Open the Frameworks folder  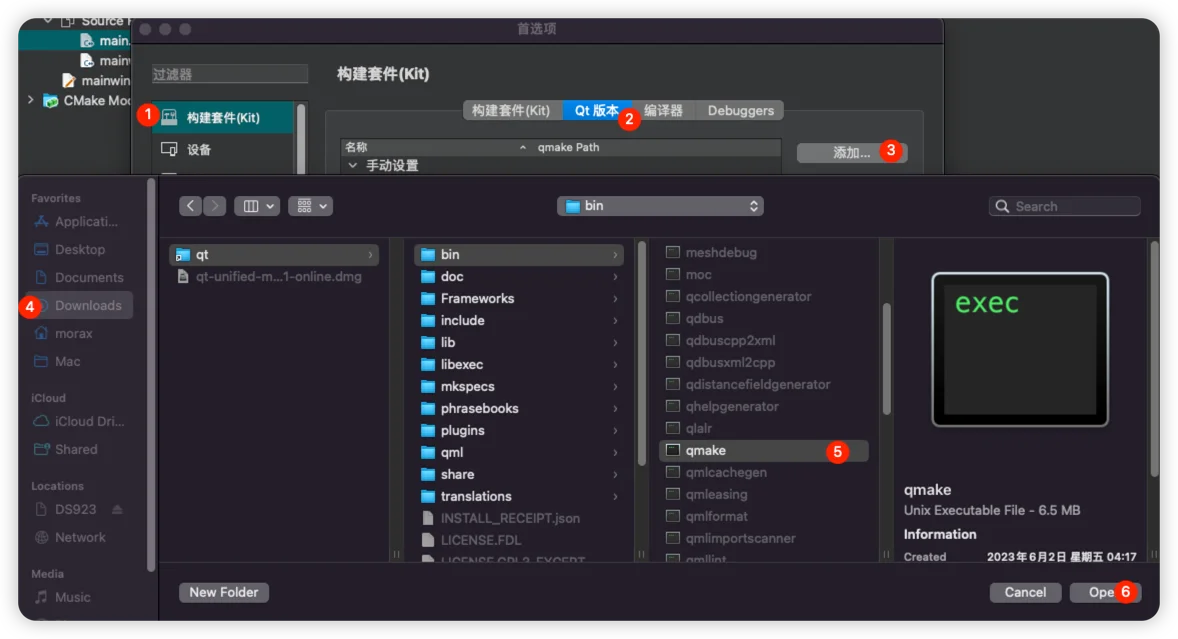pos(519,298)
